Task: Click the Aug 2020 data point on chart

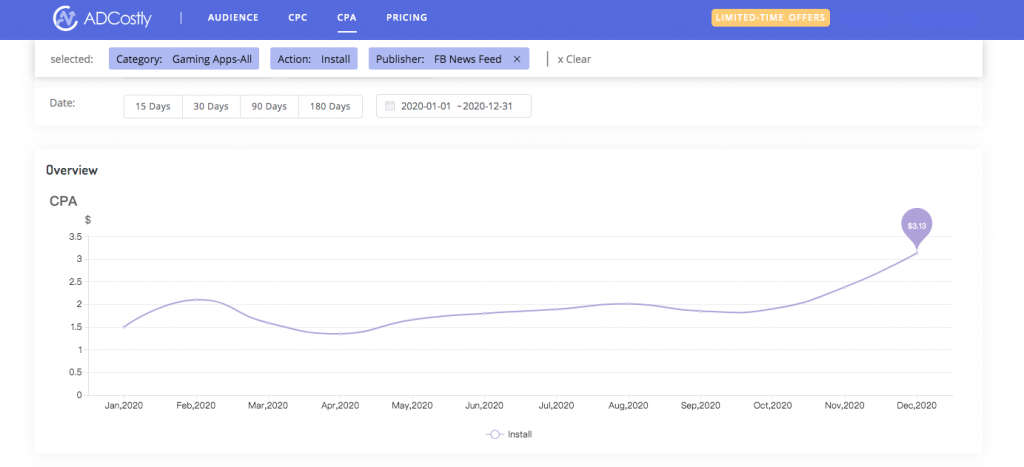Action: tap(628, 304)
